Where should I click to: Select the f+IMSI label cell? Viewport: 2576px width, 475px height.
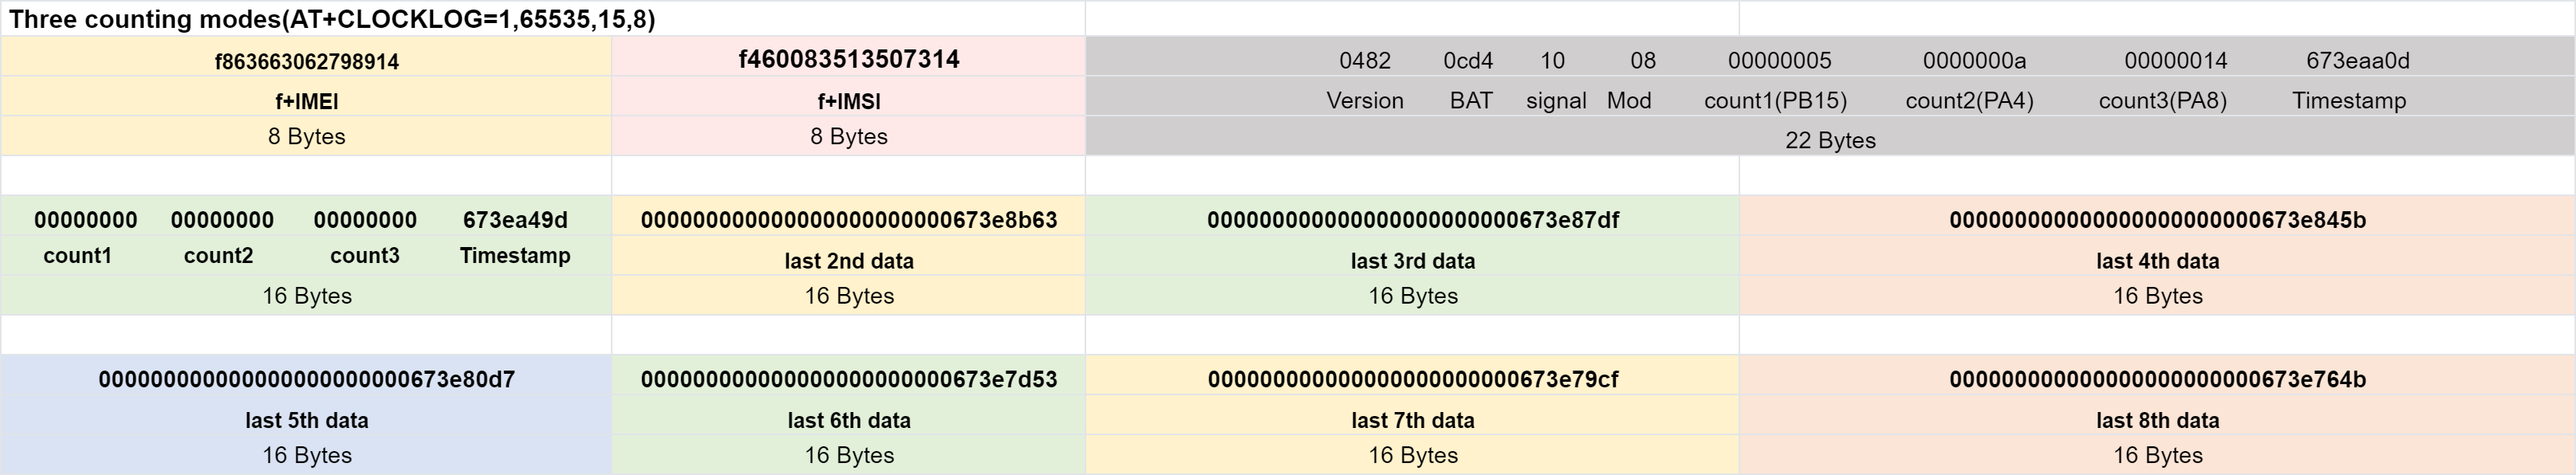[848, 101]
